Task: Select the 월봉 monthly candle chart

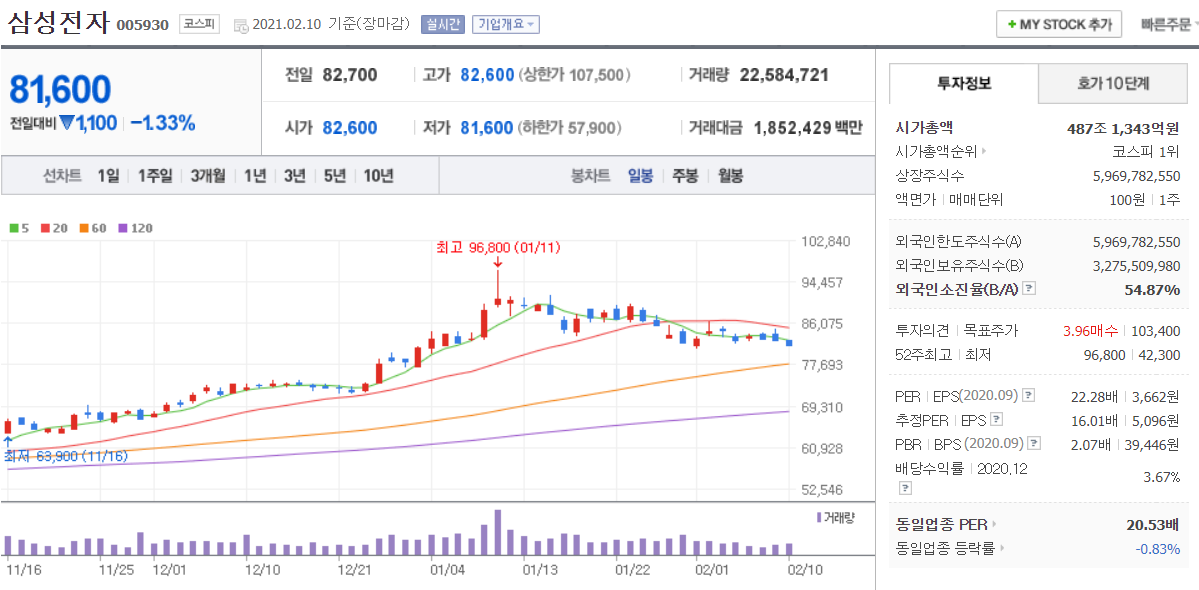Action: (730, 176)
